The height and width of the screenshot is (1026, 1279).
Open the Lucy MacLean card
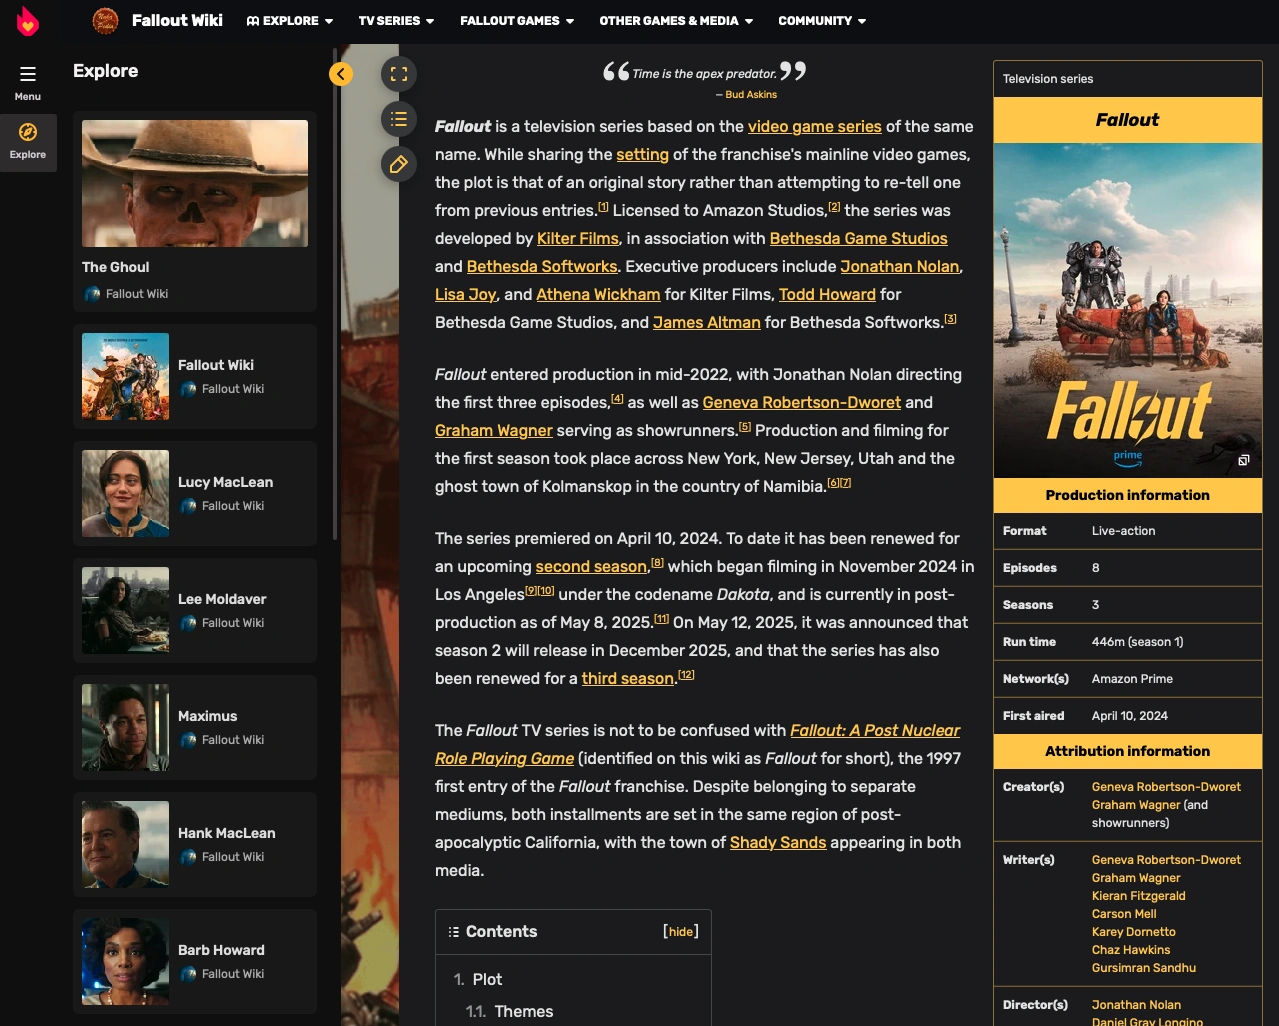195,493
